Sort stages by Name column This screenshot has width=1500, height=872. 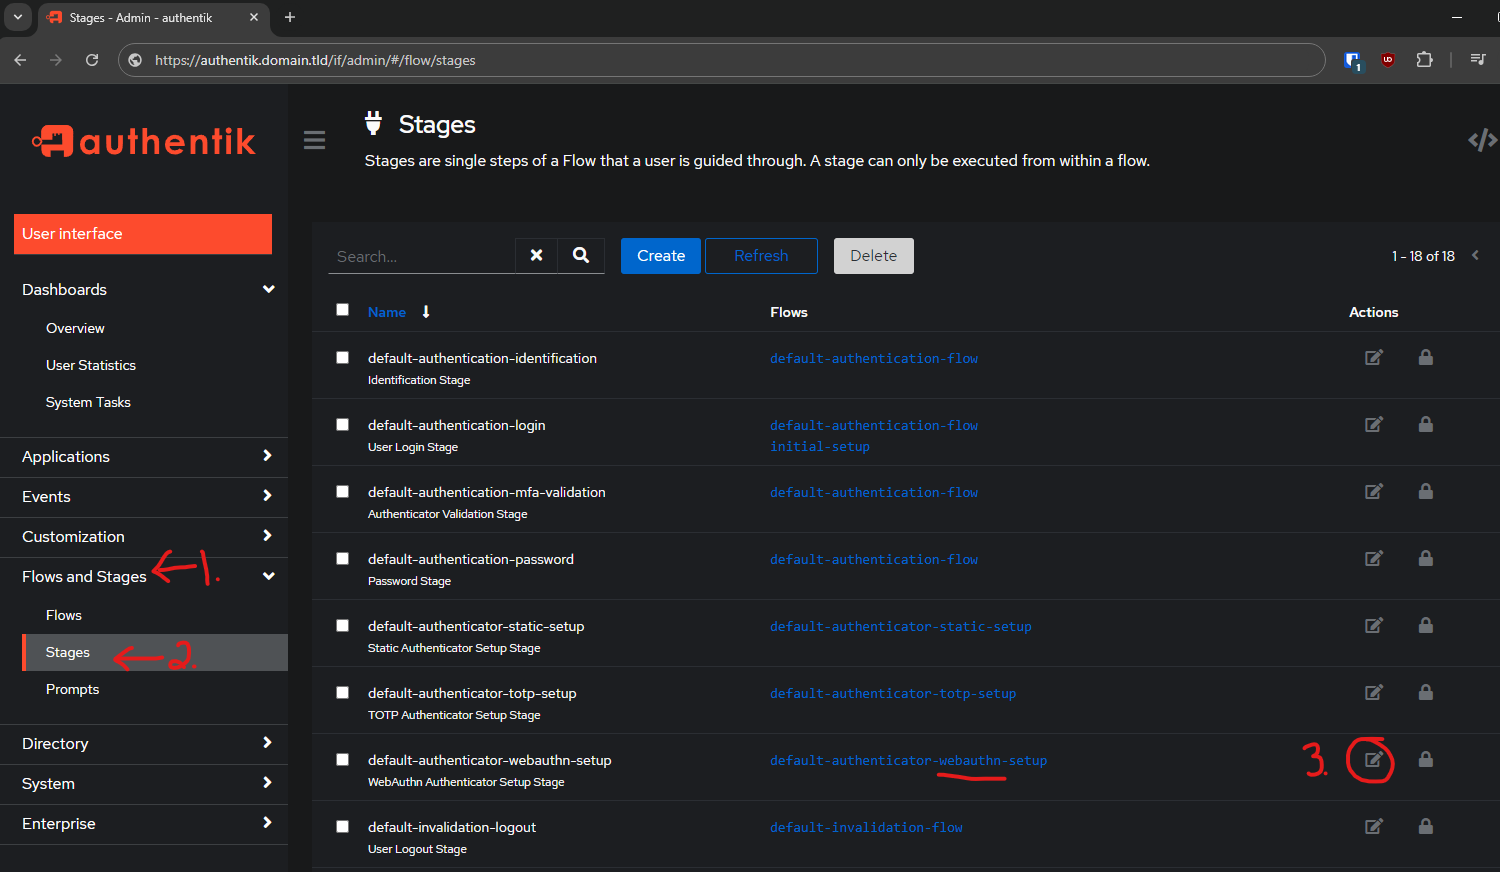pos(398,312)
